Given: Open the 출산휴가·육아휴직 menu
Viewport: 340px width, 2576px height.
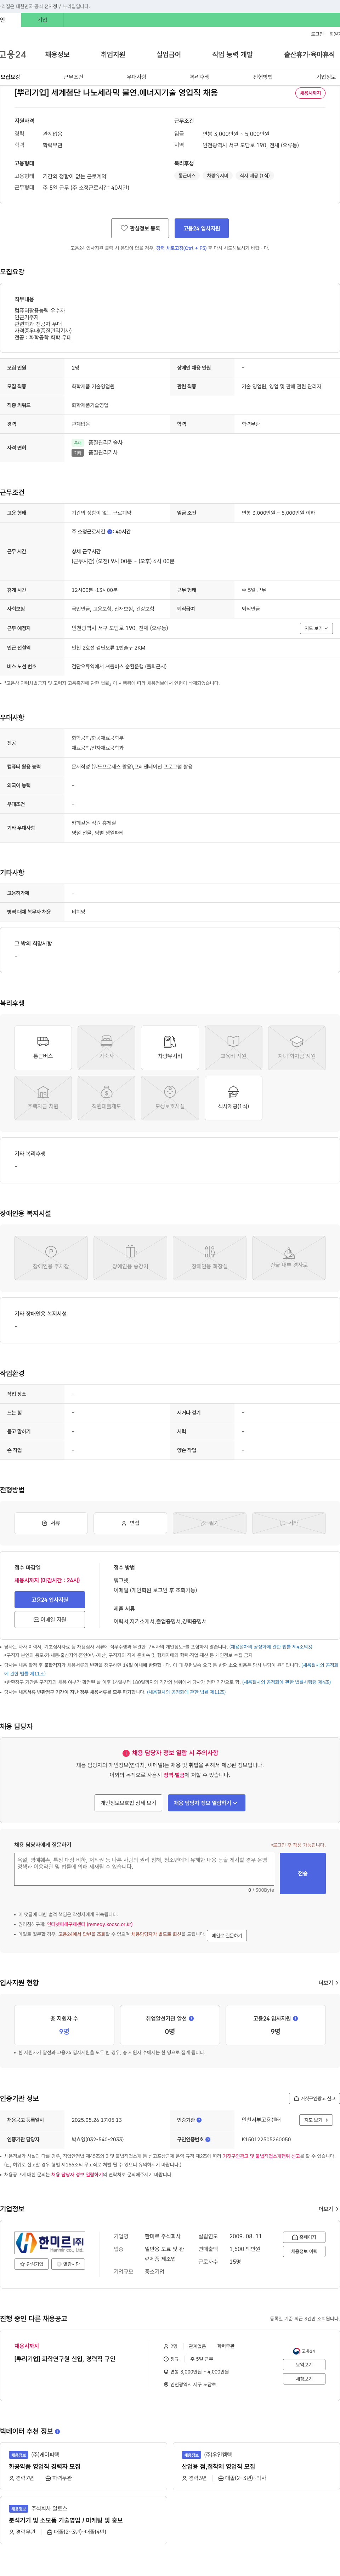Looking at the screenshot, I should (309, 55).
